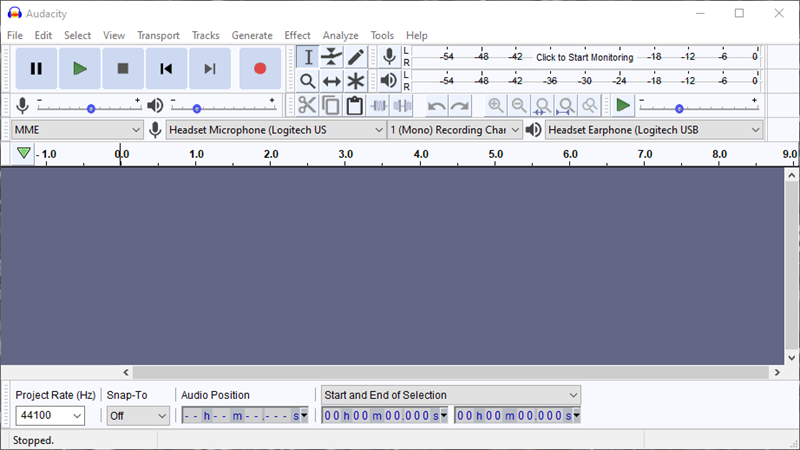Select the Envelope tool

click(x=332, y=57)
